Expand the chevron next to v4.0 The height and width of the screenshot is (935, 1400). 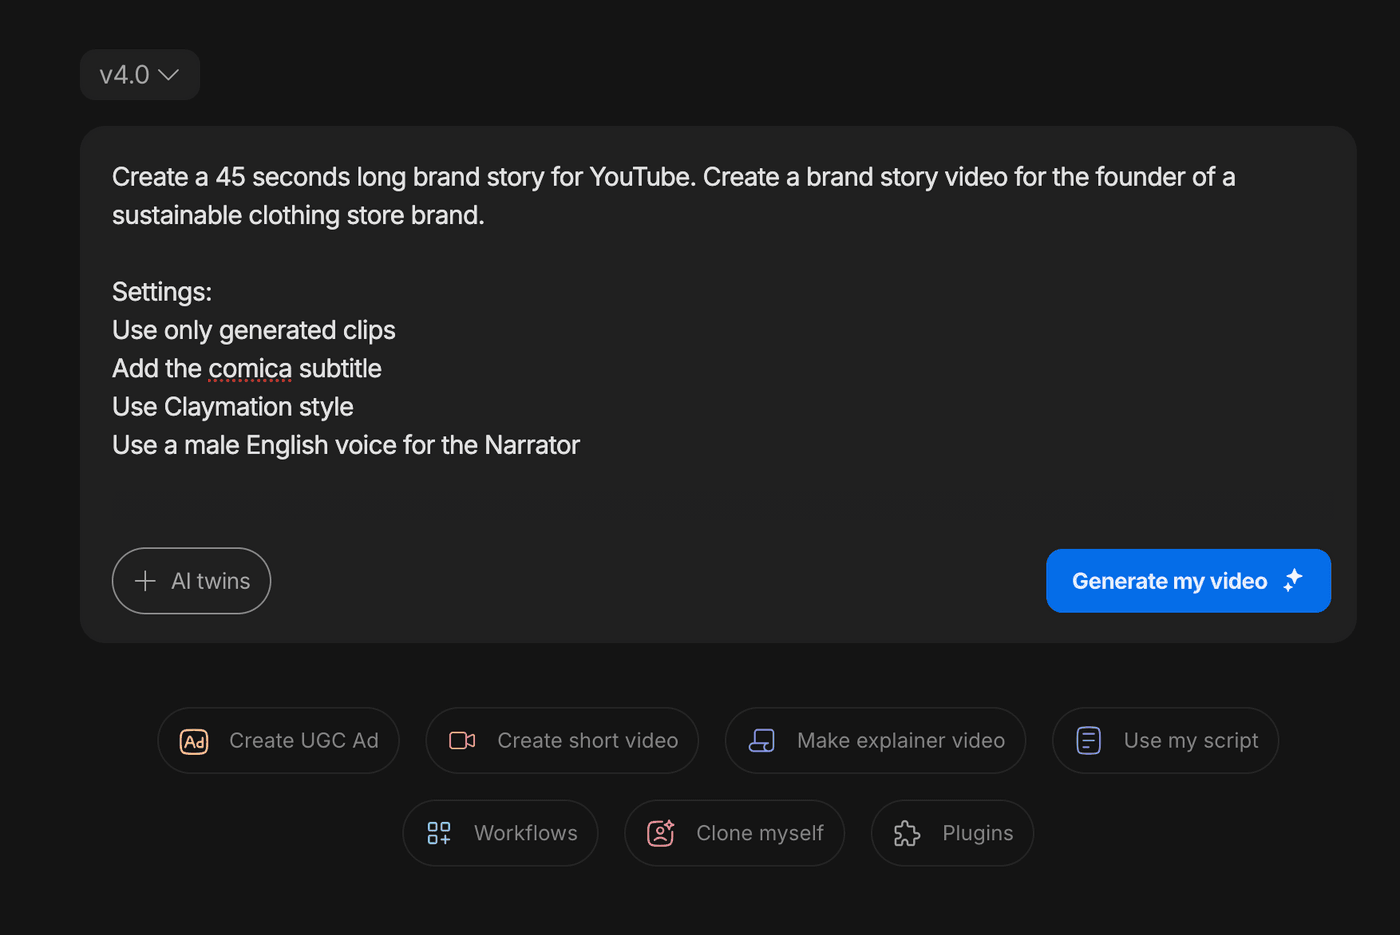tap(169, 75)
